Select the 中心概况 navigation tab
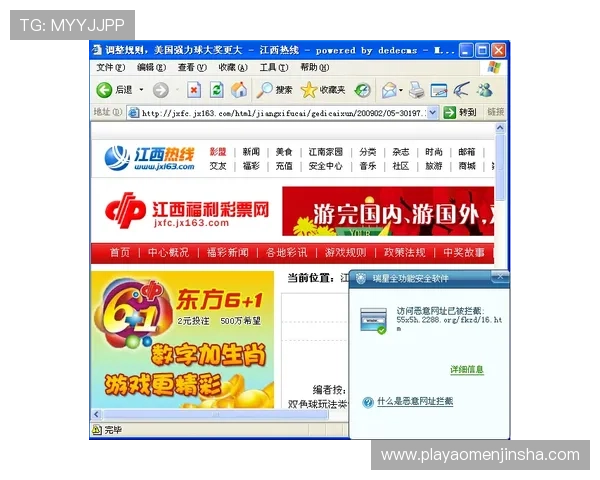 pyautogui.click(x=168, y=253)
